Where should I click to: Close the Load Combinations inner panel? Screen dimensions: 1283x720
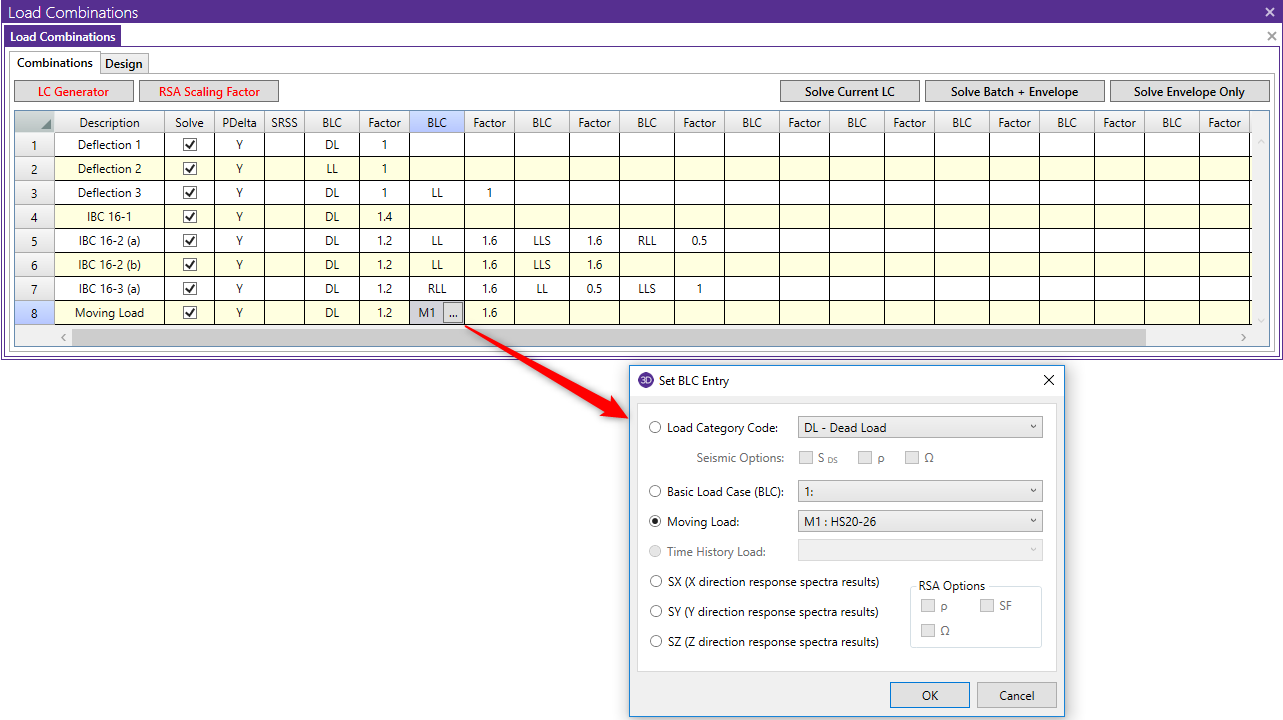(x=1272, y=36)
